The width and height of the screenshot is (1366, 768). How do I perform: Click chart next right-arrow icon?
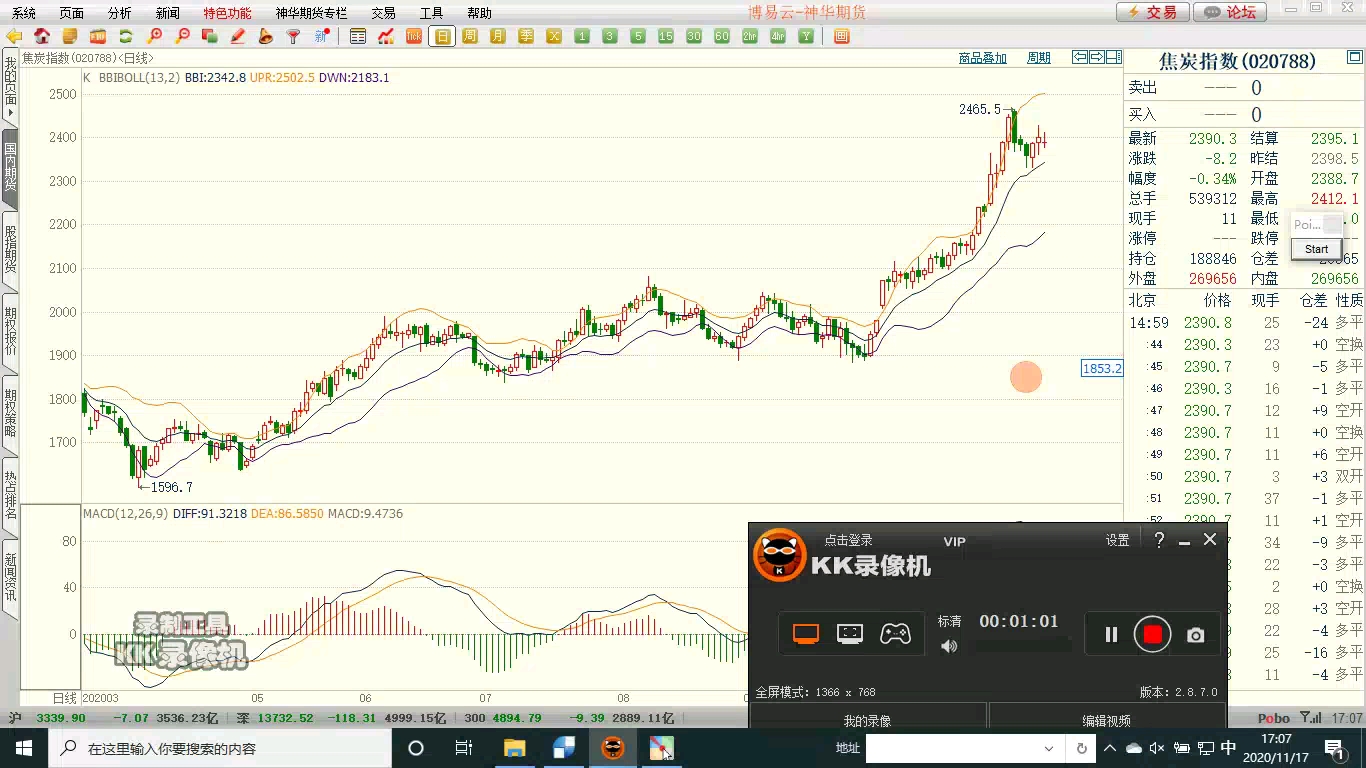tap(1097, 57)
